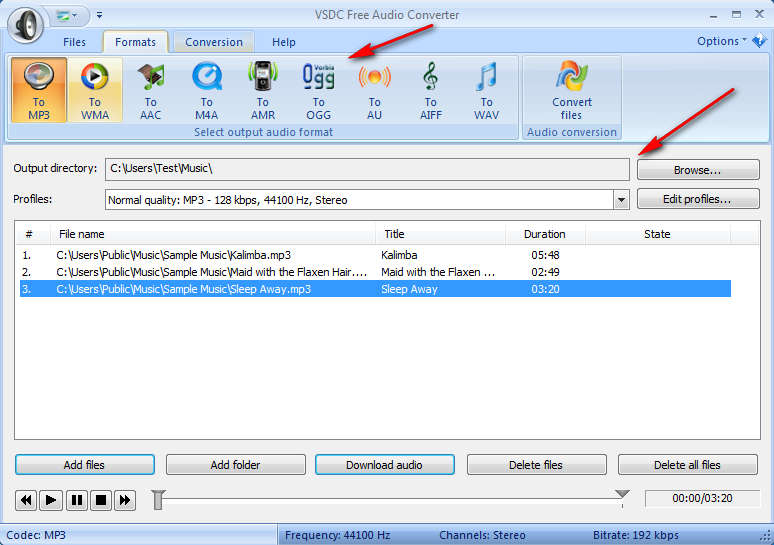This screenshot has width=774, height=545.
Task: Minimize the VSDC Free Audio Converter window
Action: 713,15
